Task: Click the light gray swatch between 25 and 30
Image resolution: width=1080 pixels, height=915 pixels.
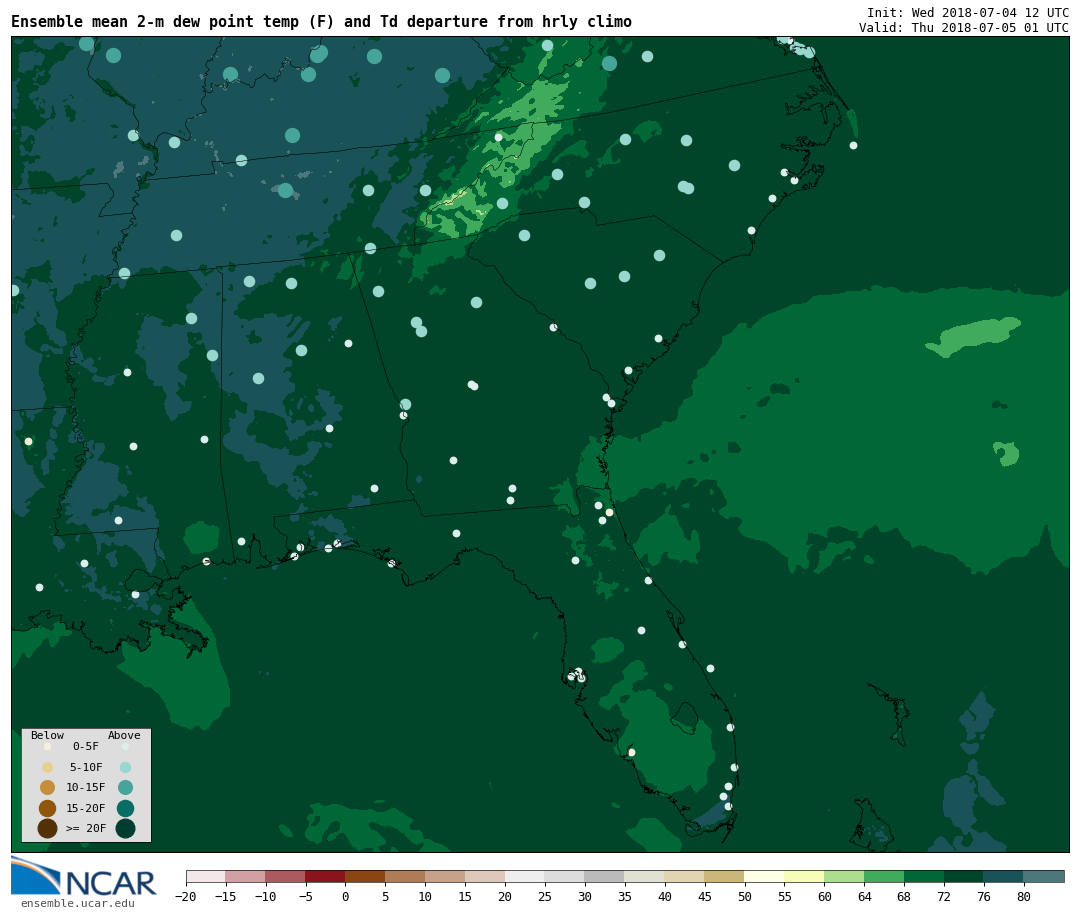Action: click(565, 876)
